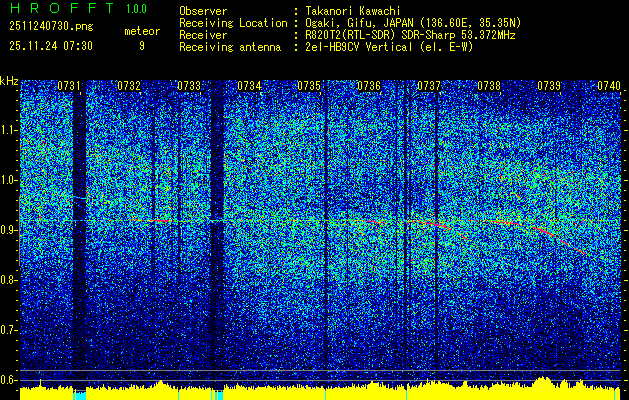Click the 0740 time marker

(609, 86)
